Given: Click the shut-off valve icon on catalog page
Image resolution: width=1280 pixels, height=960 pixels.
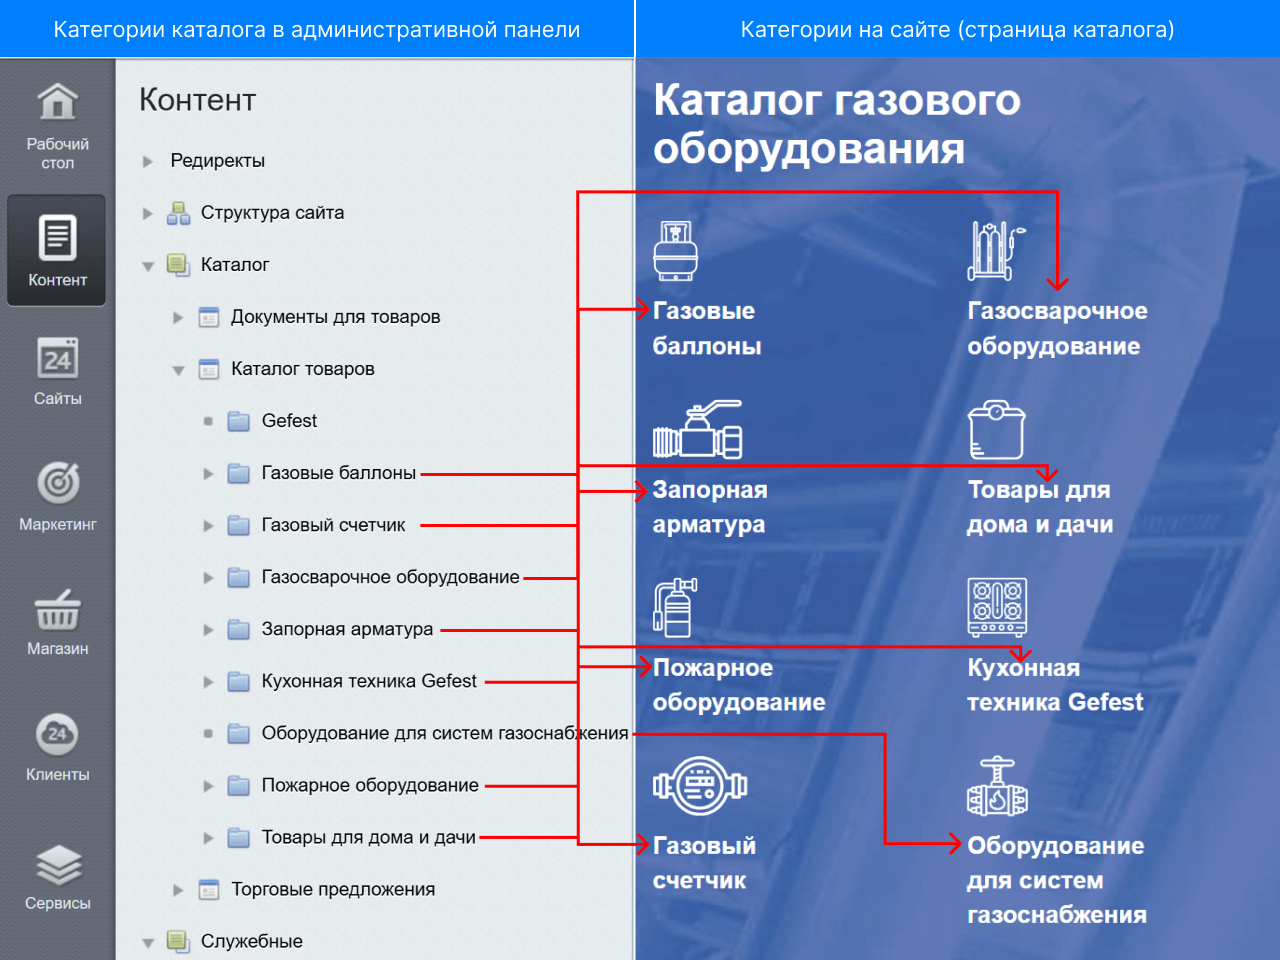Looking at the screenshot, I should coord(698,430).
